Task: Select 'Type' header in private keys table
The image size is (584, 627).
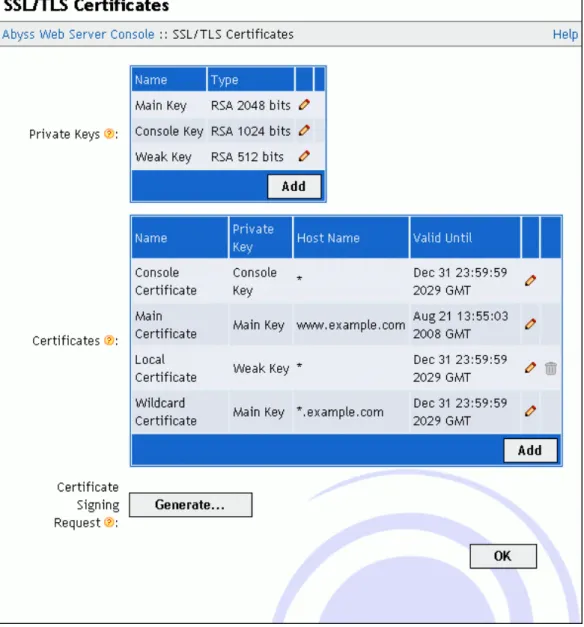Action: tap(224, 80)
